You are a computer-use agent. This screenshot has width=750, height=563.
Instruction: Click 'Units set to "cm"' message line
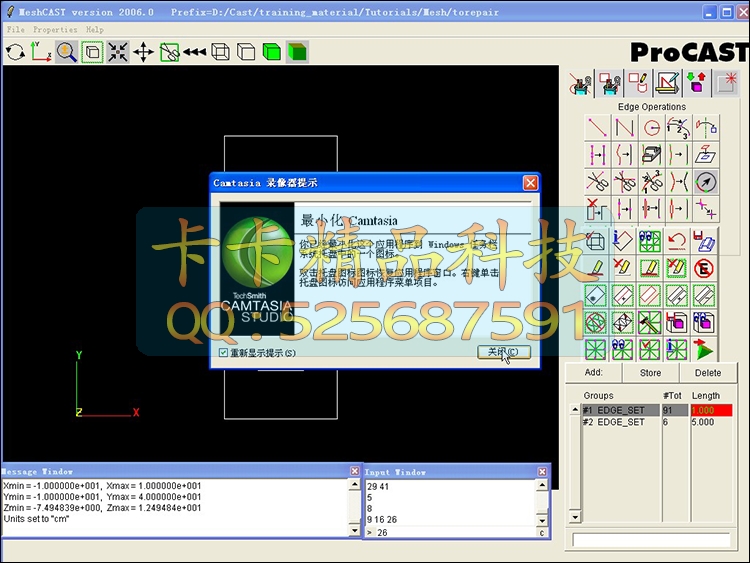tap(37, 519)
